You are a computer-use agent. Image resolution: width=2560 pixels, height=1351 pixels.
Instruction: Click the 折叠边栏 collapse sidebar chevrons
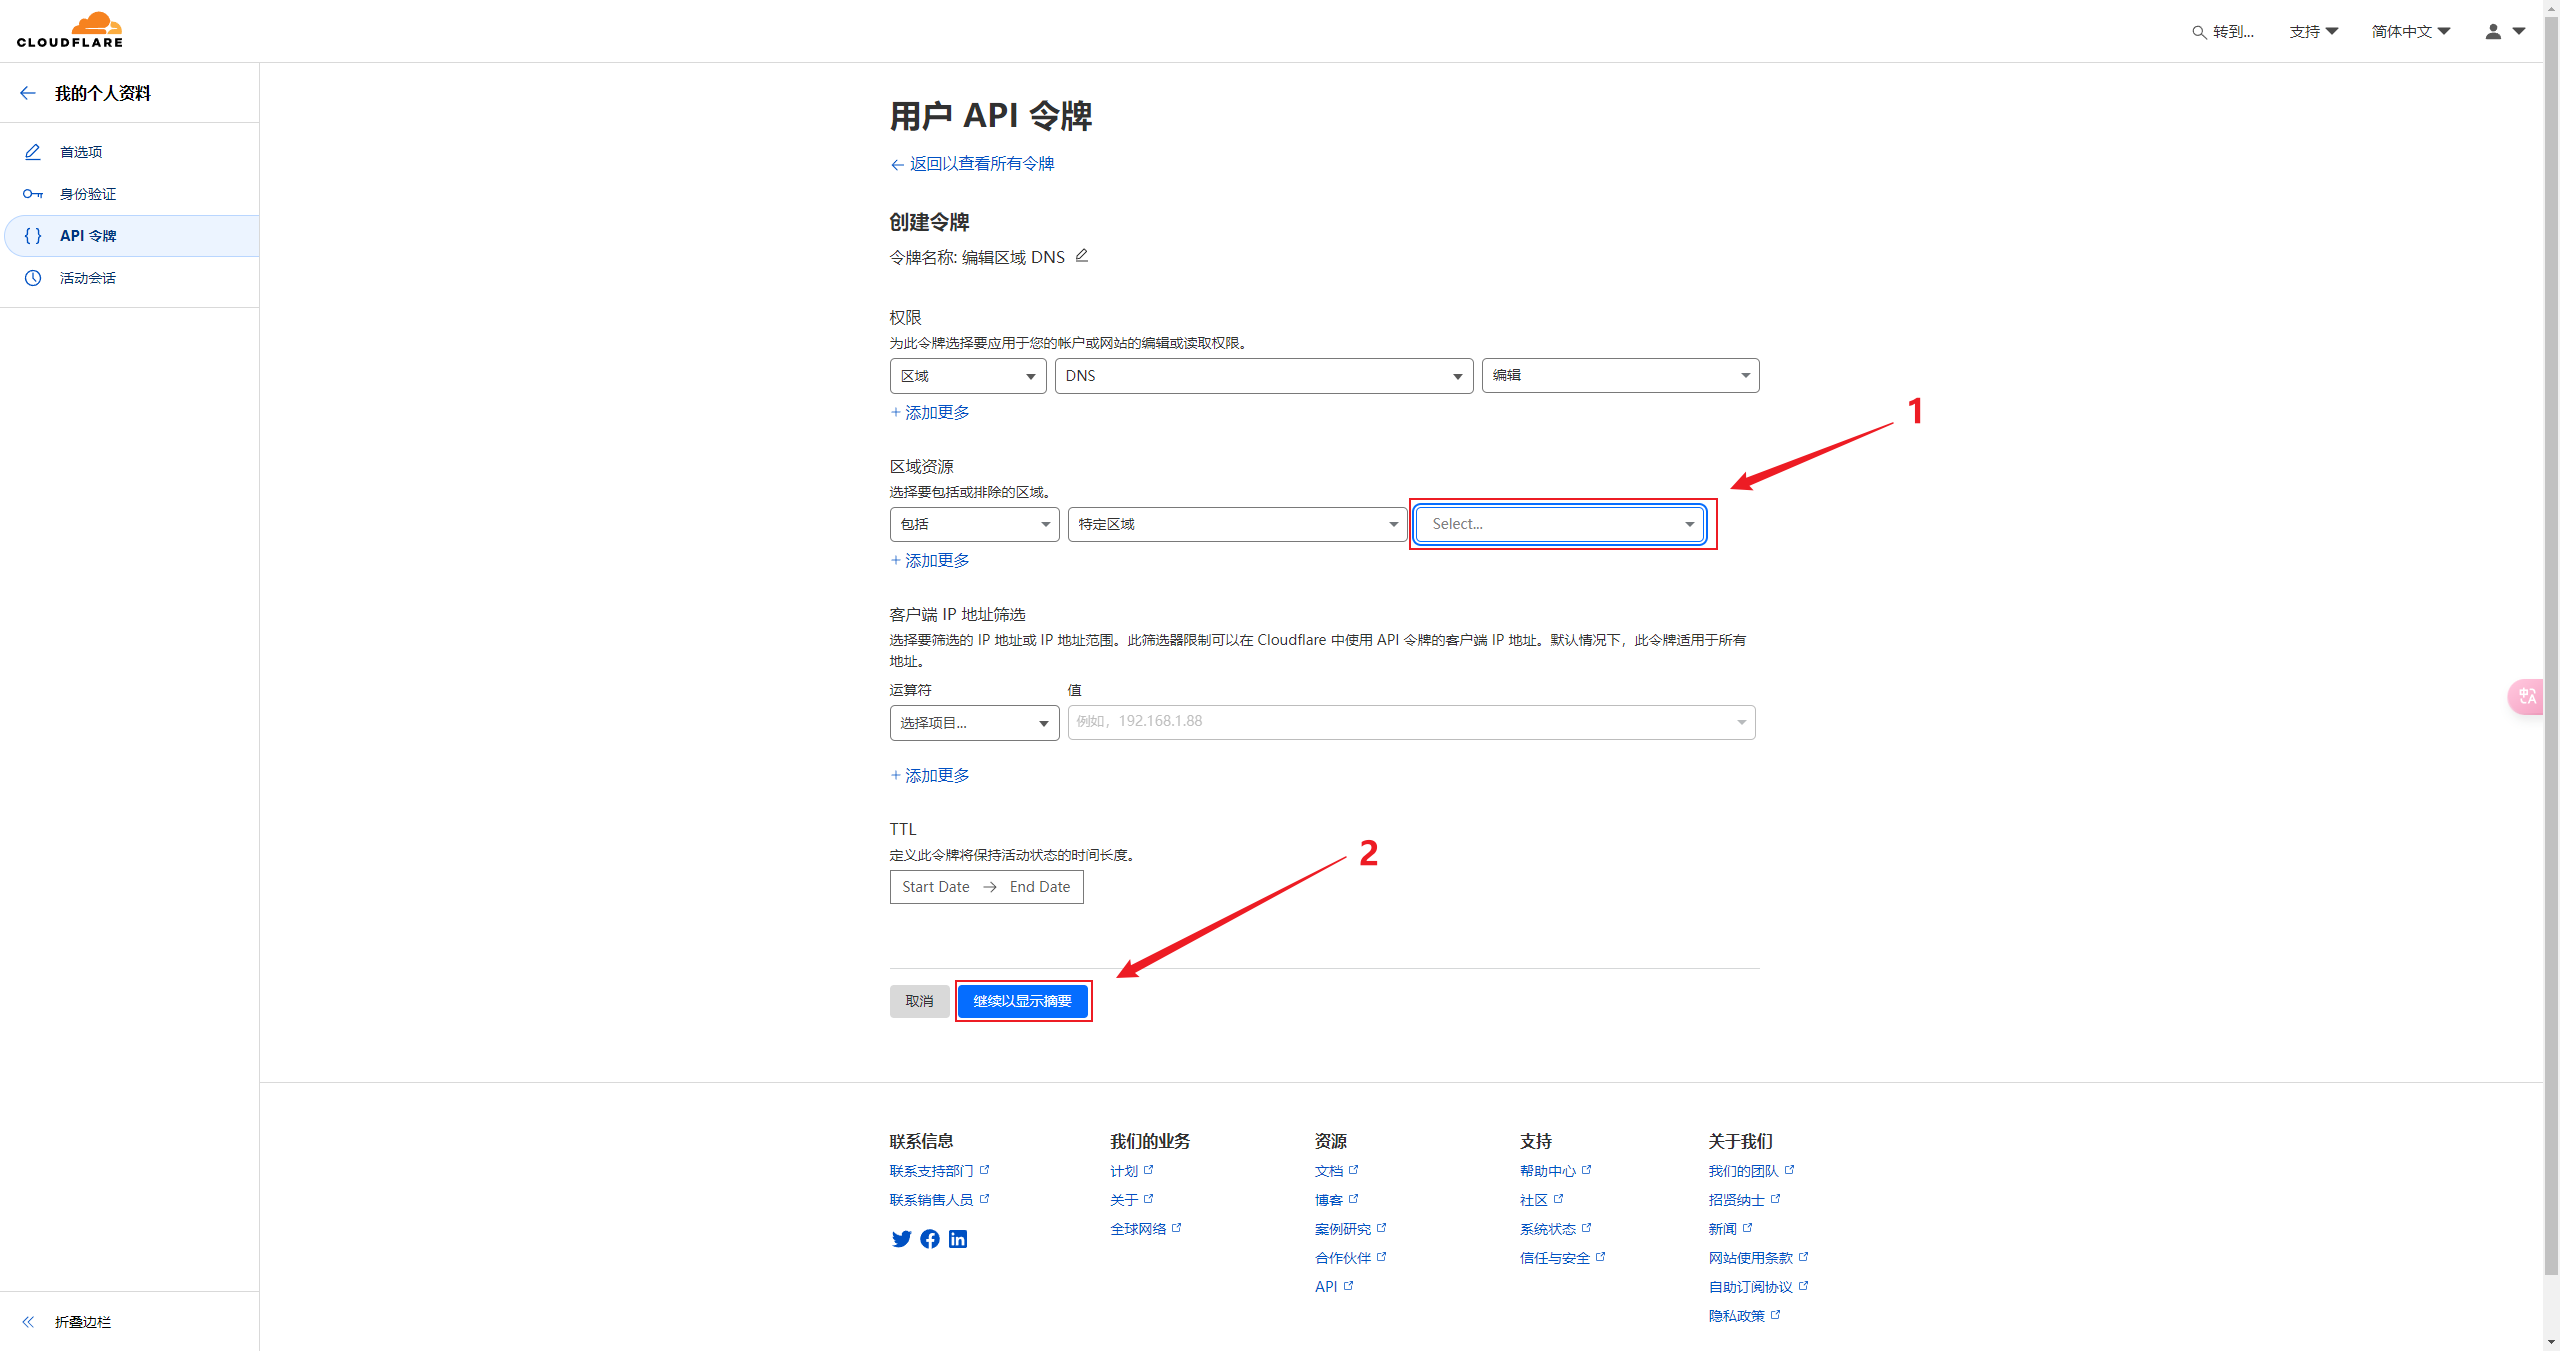tap(29, 1322)
